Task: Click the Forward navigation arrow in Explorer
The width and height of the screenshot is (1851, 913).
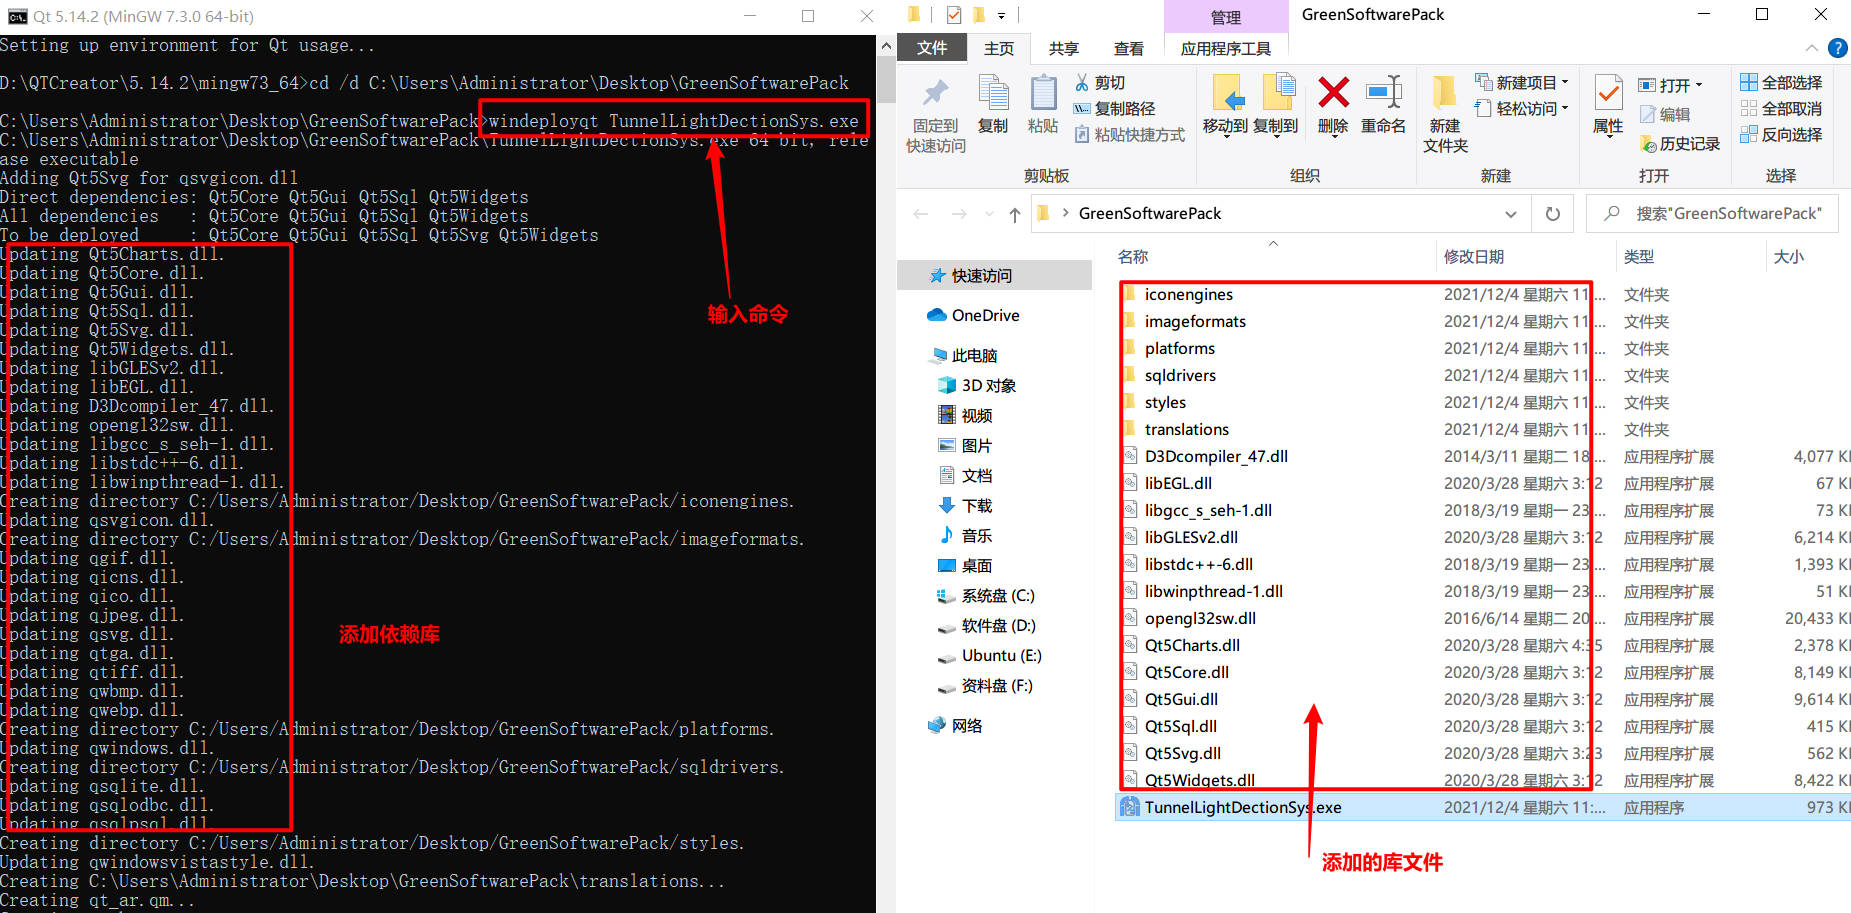Action: [x=958, y=214]
